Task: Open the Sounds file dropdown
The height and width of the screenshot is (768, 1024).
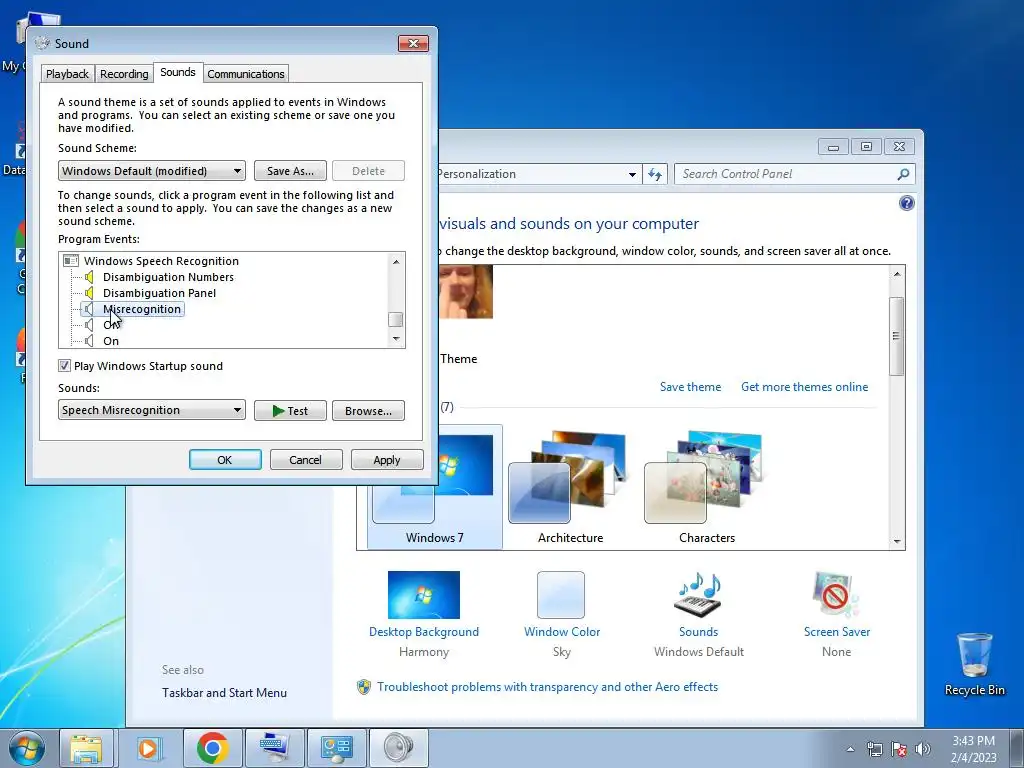Action: click(x=152, y=410)
